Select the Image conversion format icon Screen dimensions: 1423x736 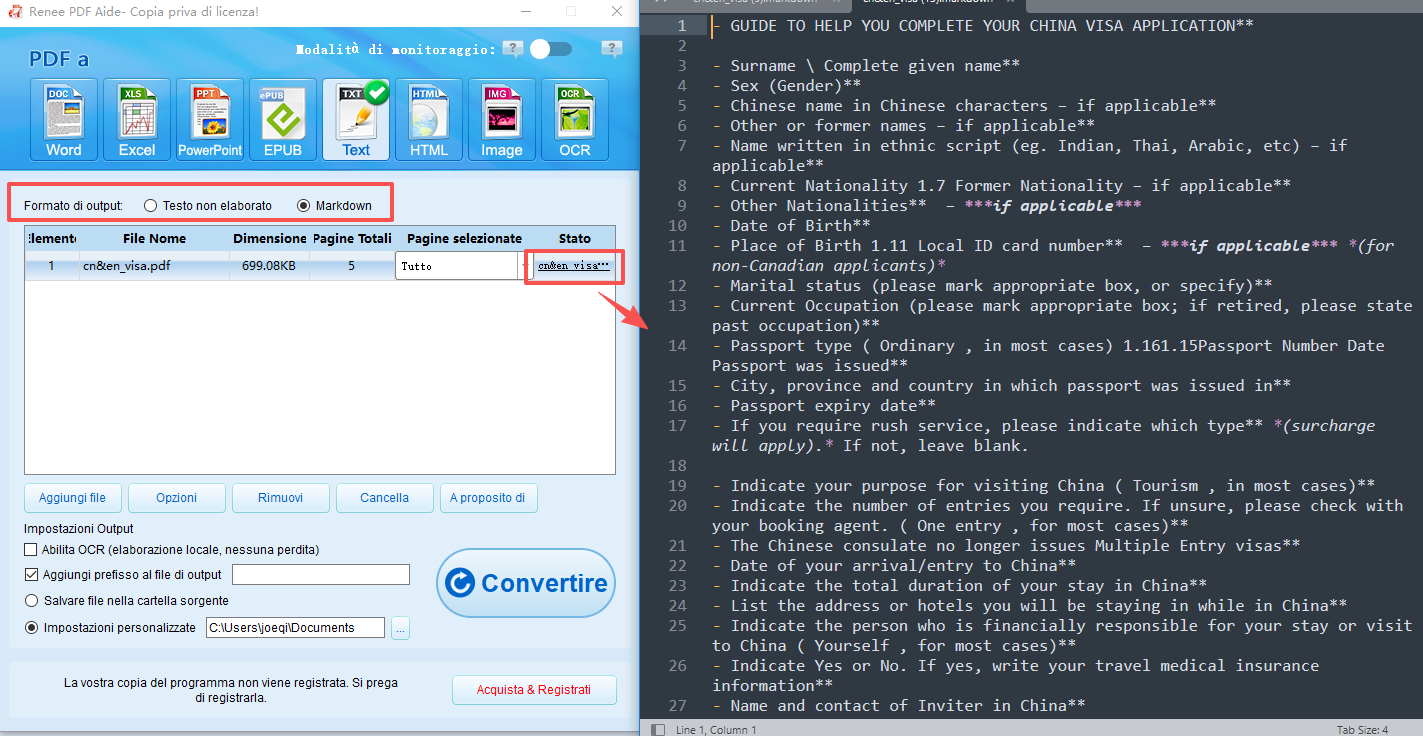point(501,118)
